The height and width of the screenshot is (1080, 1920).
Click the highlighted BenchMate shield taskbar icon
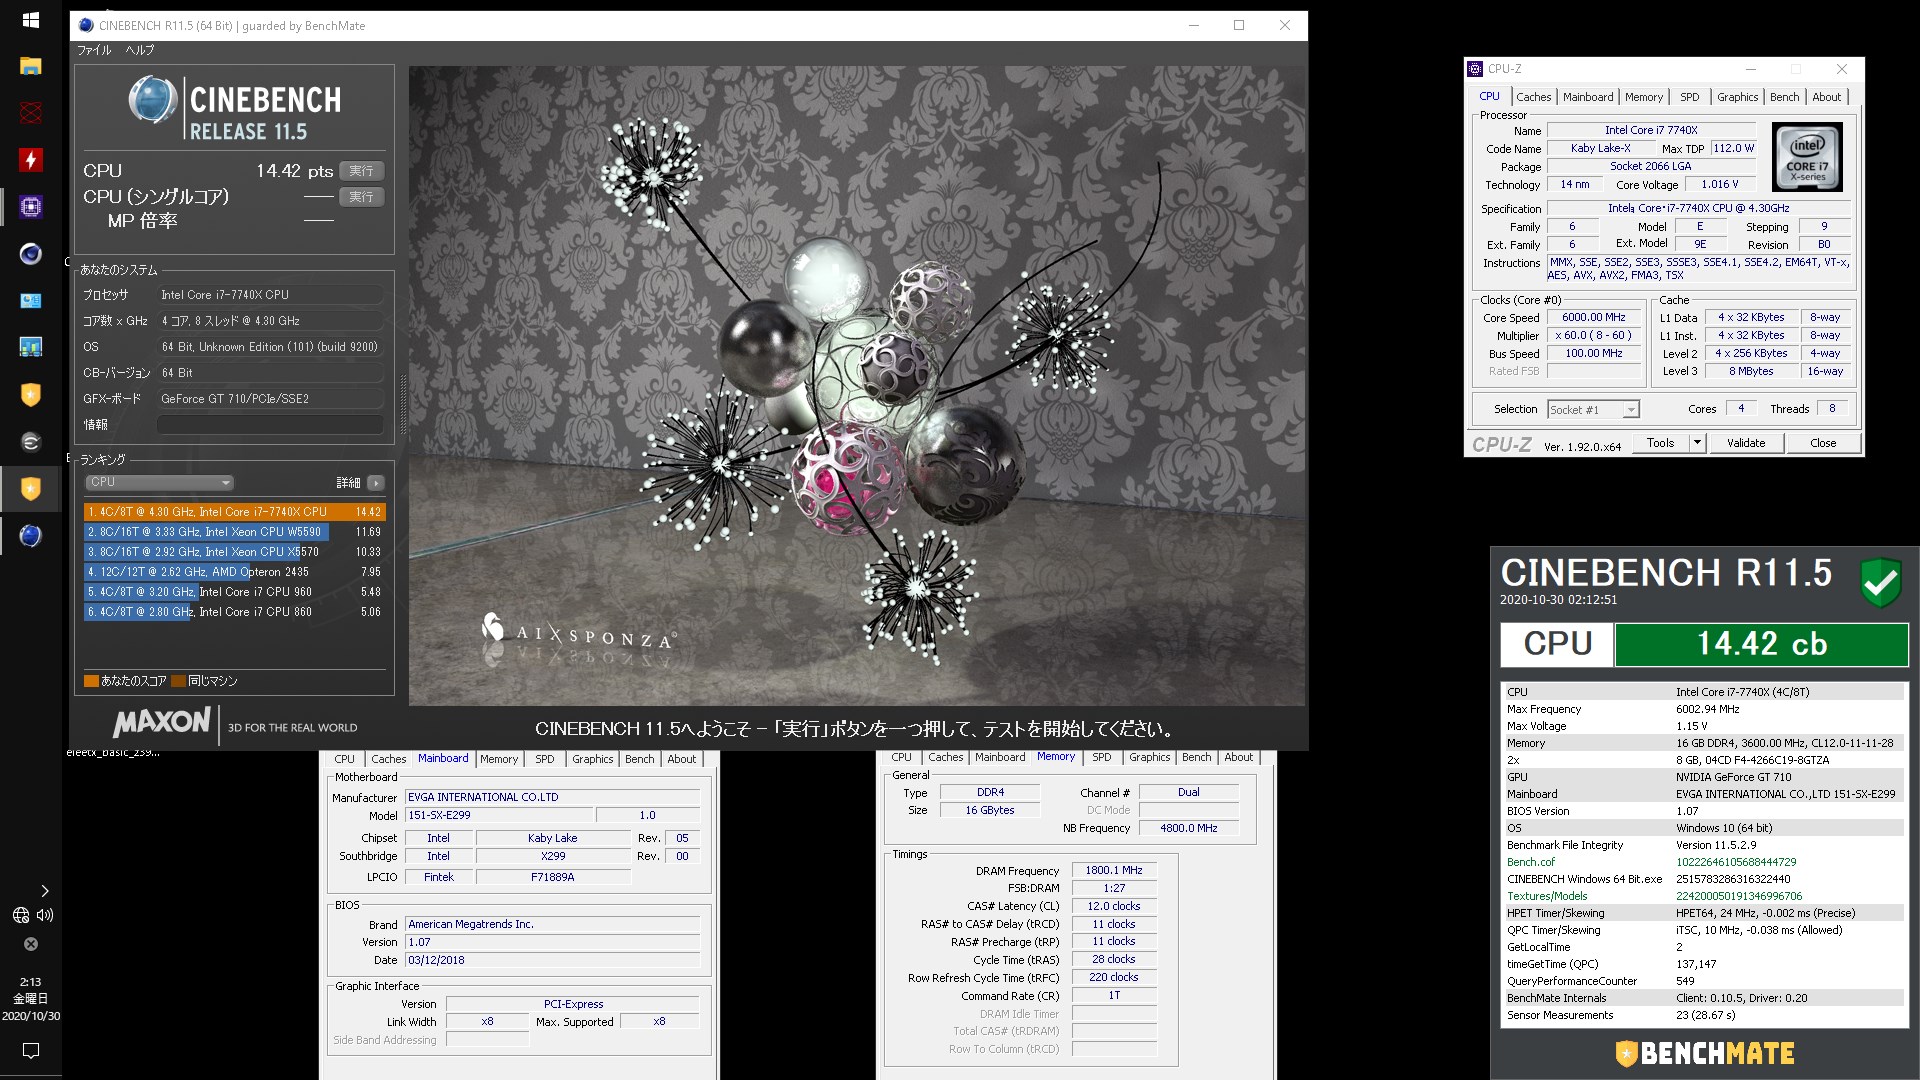[30, 488]
